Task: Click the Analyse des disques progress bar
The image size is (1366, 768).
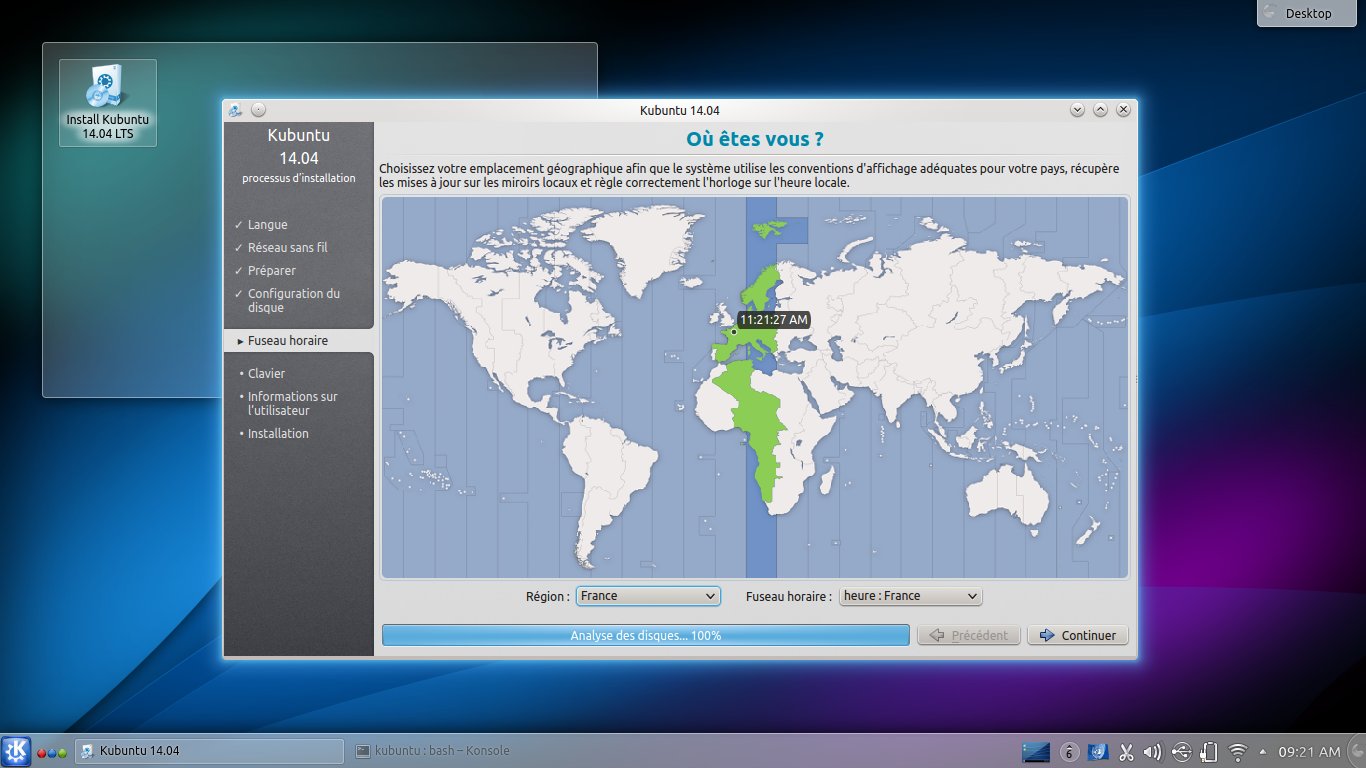Action: [x=645, y=635]
